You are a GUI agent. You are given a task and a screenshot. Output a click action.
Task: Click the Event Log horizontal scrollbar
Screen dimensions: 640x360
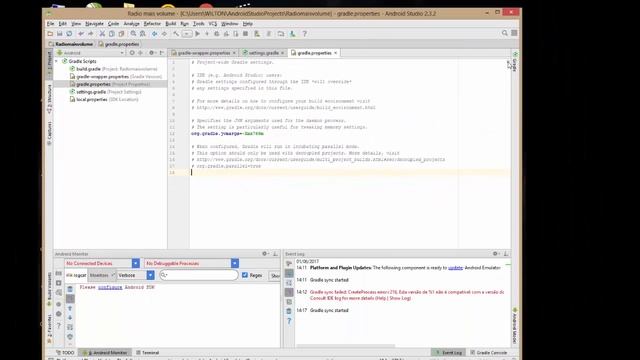click(345, 346)
